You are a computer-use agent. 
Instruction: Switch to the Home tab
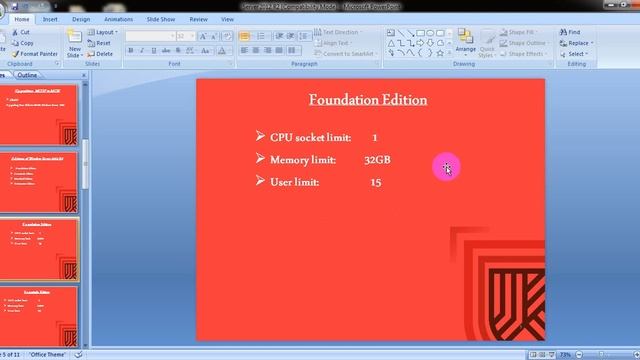(x=22, y=19)
